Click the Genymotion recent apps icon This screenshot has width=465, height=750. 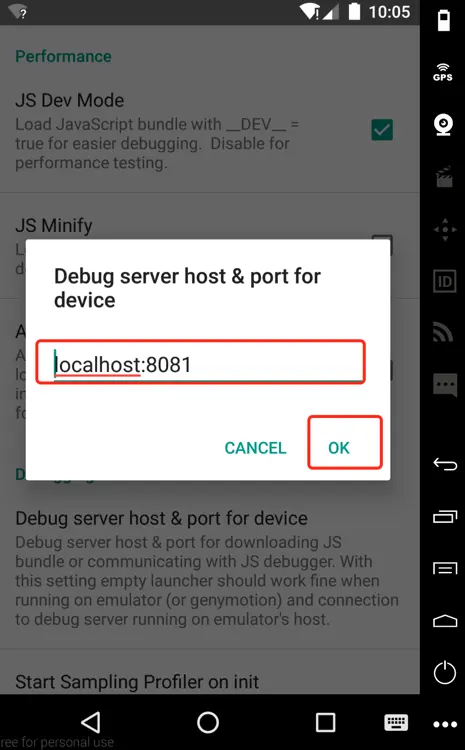coord(445,517)
